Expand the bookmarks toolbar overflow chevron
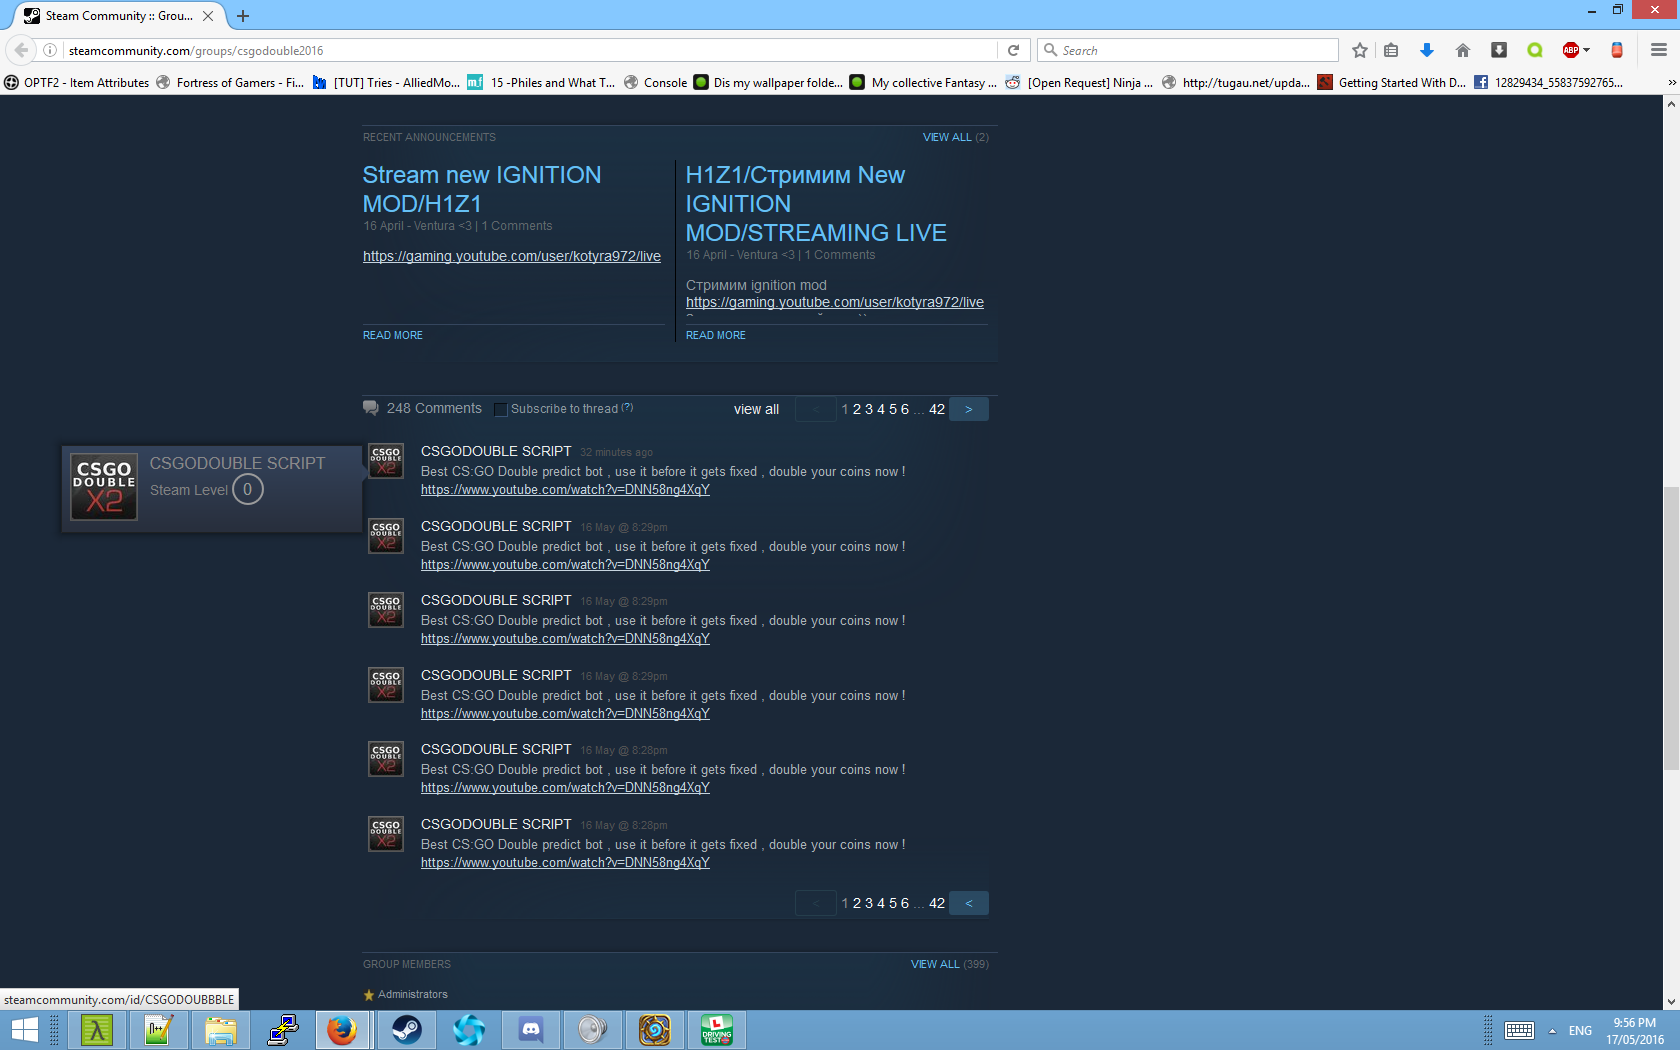 point(1671,83)
